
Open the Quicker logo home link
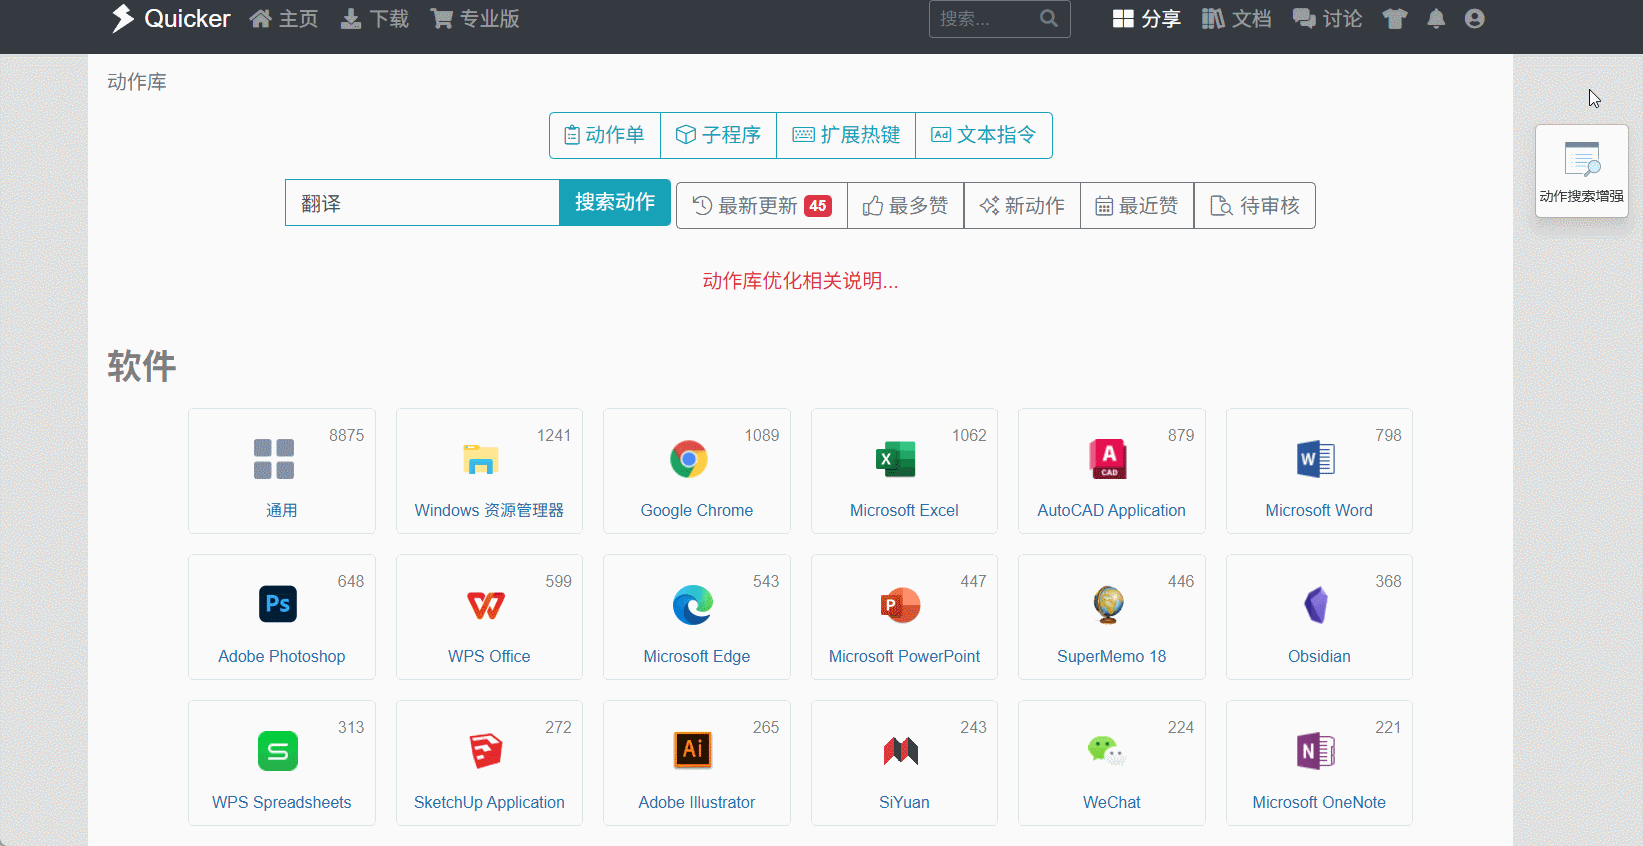point(170,18)
